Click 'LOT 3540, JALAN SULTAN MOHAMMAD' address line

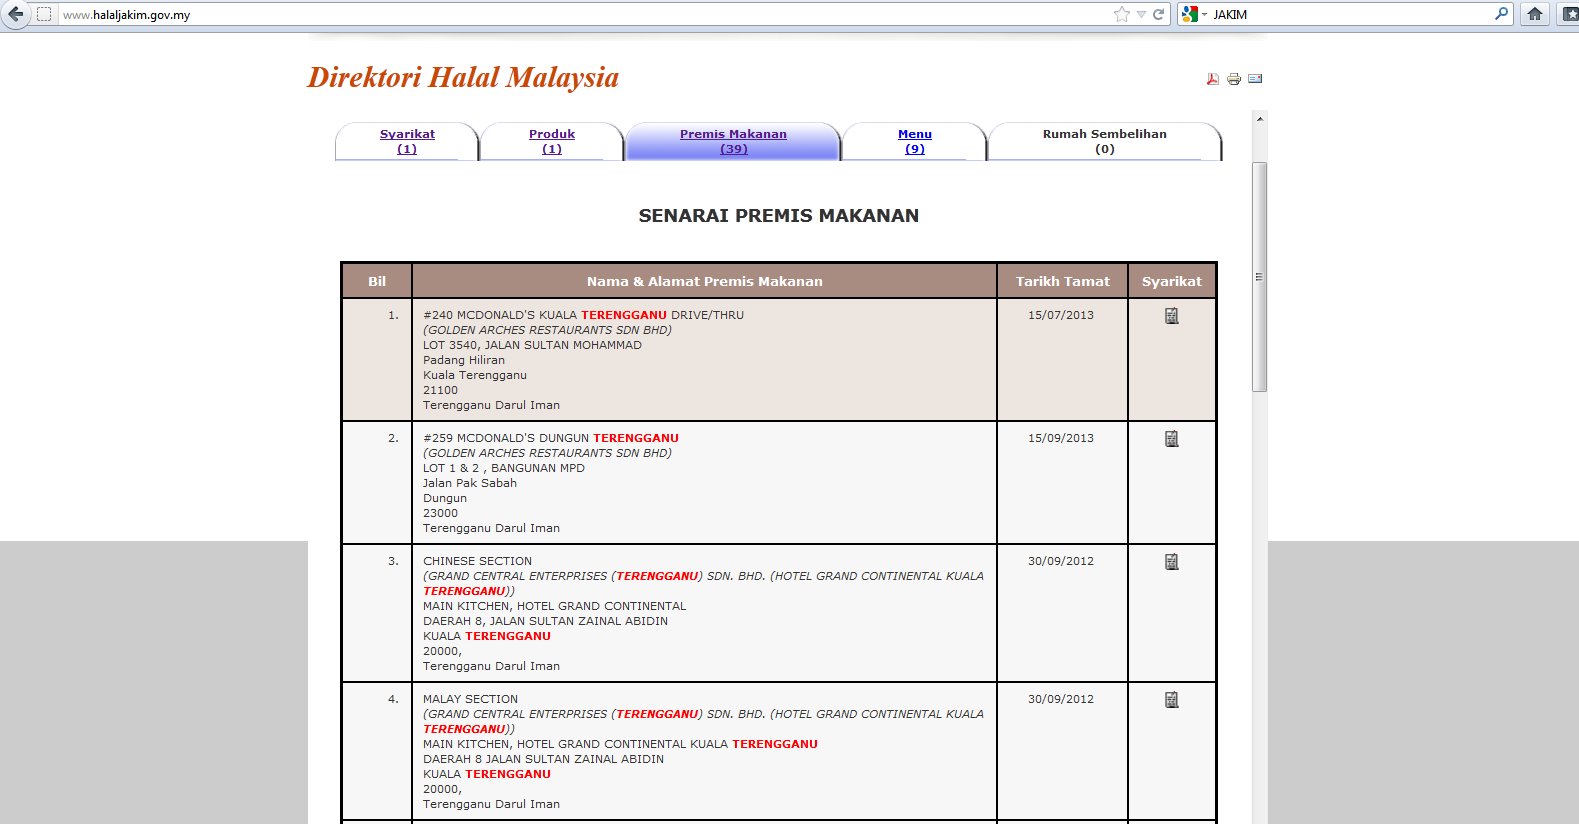(532, 345)
